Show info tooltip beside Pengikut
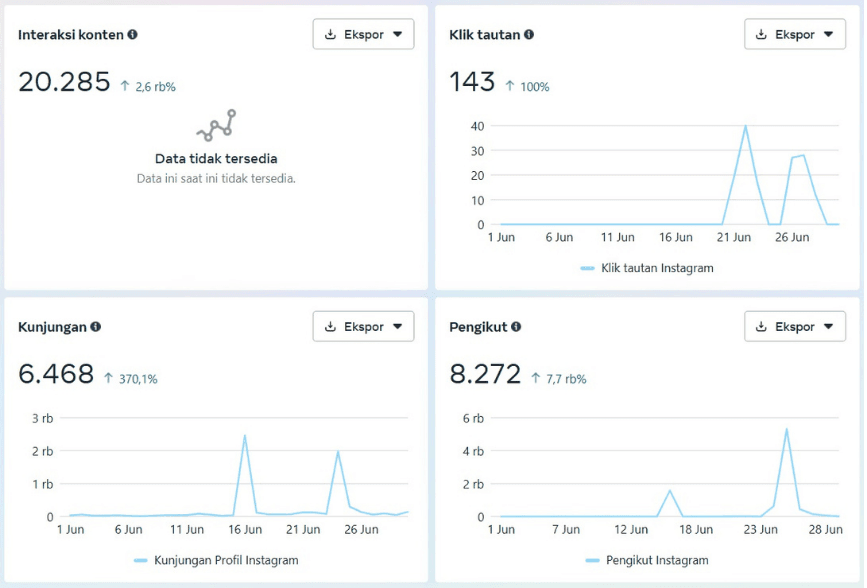 (516, 327)
